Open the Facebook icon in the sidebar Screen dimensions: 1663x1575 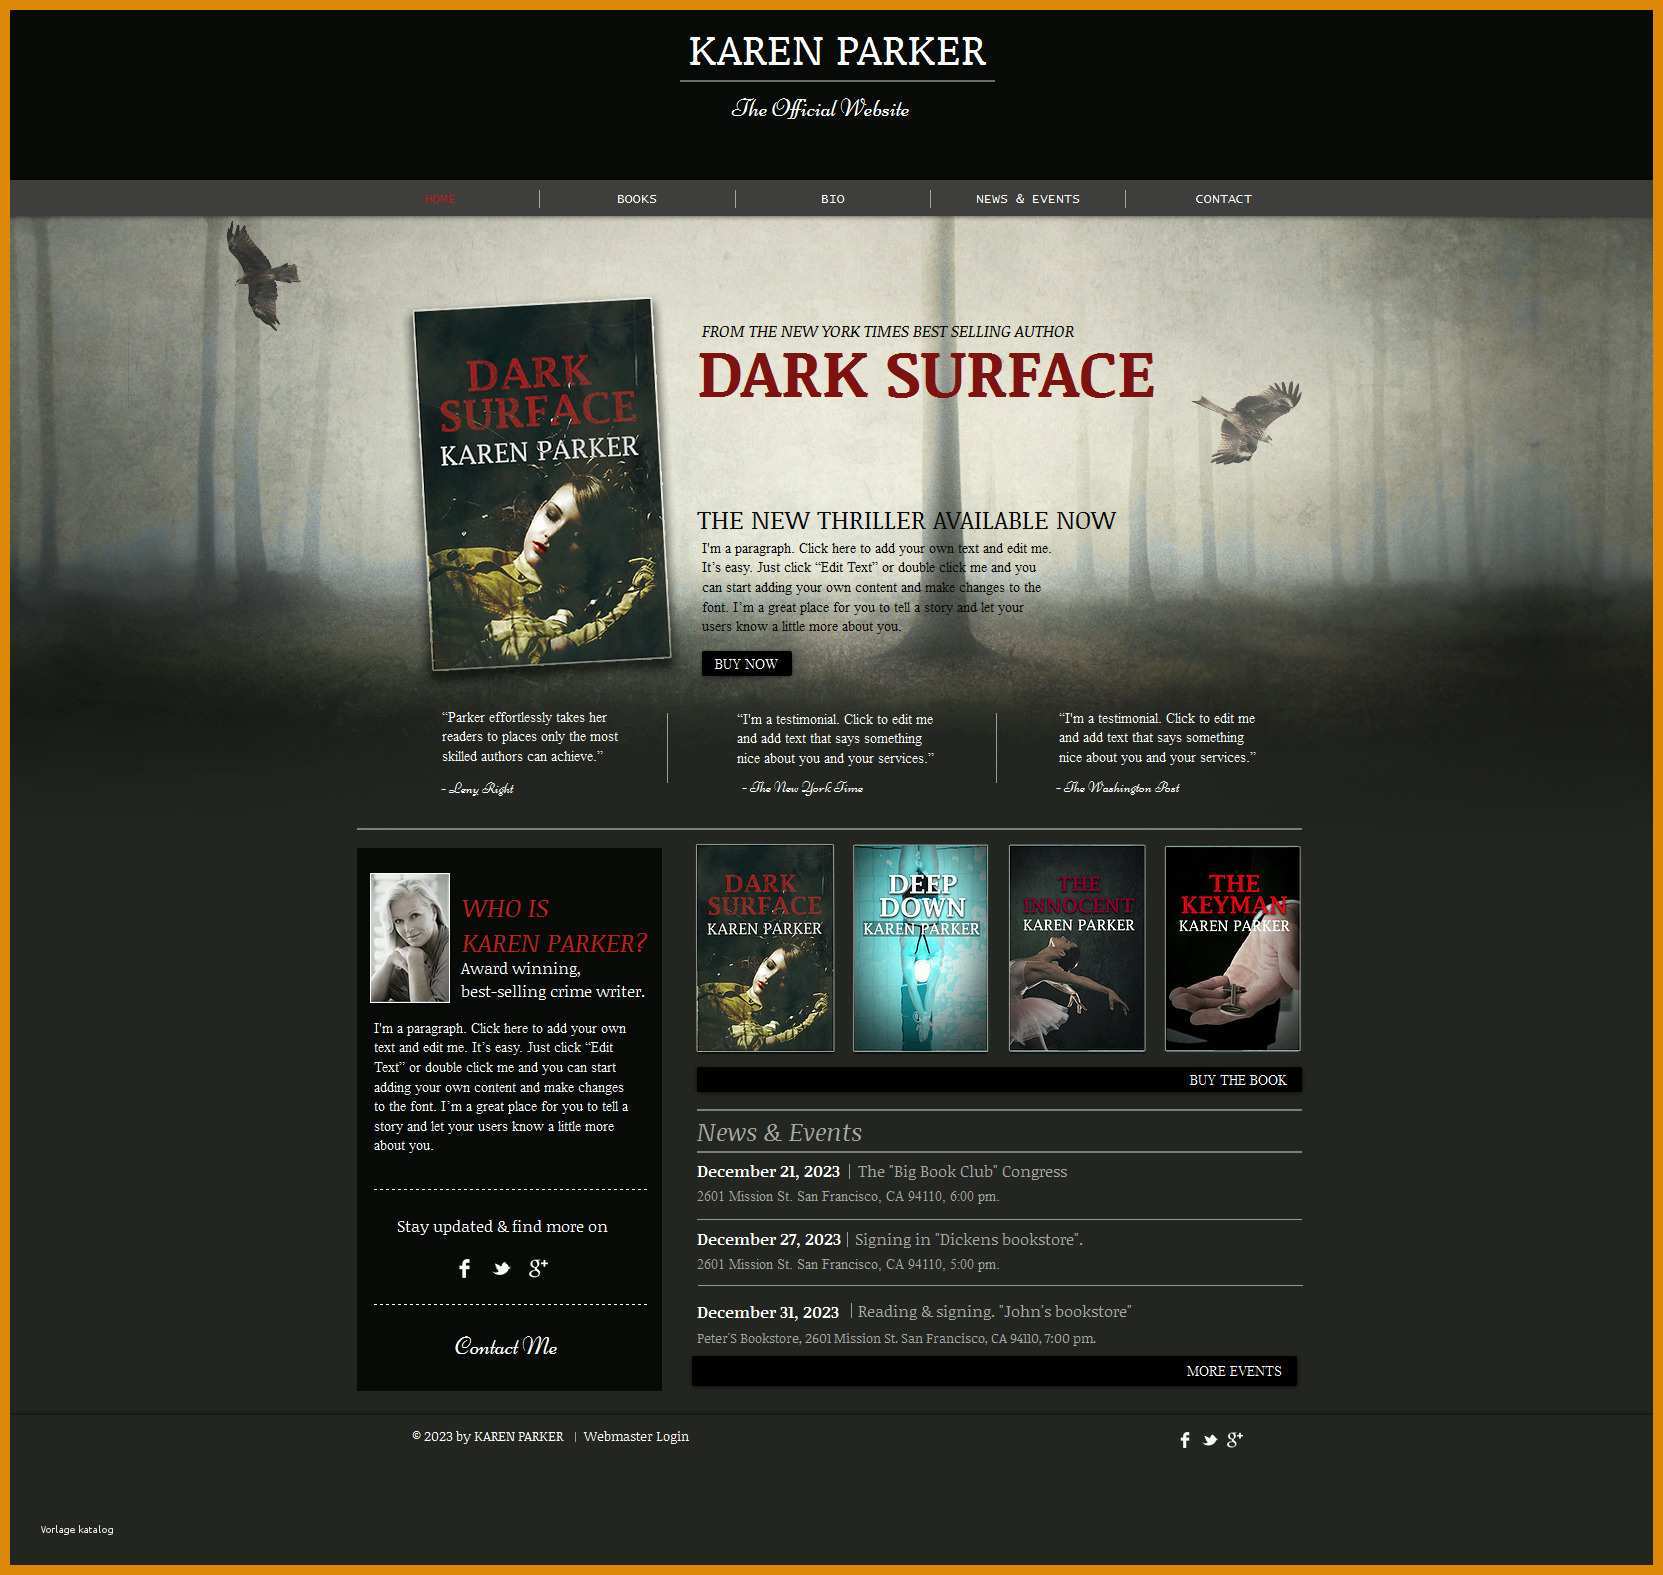[464, 1268]
